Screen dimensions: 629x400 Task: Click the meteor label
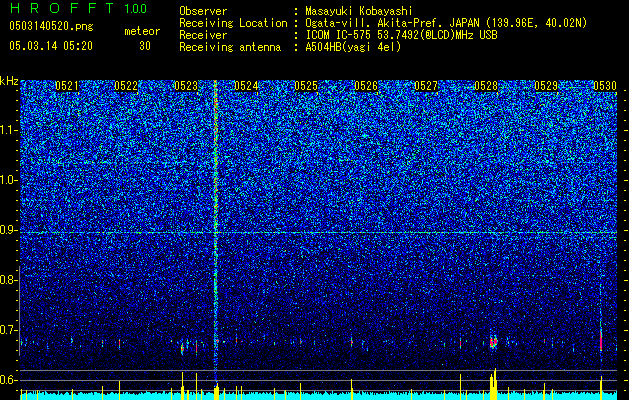click(142, 31)
